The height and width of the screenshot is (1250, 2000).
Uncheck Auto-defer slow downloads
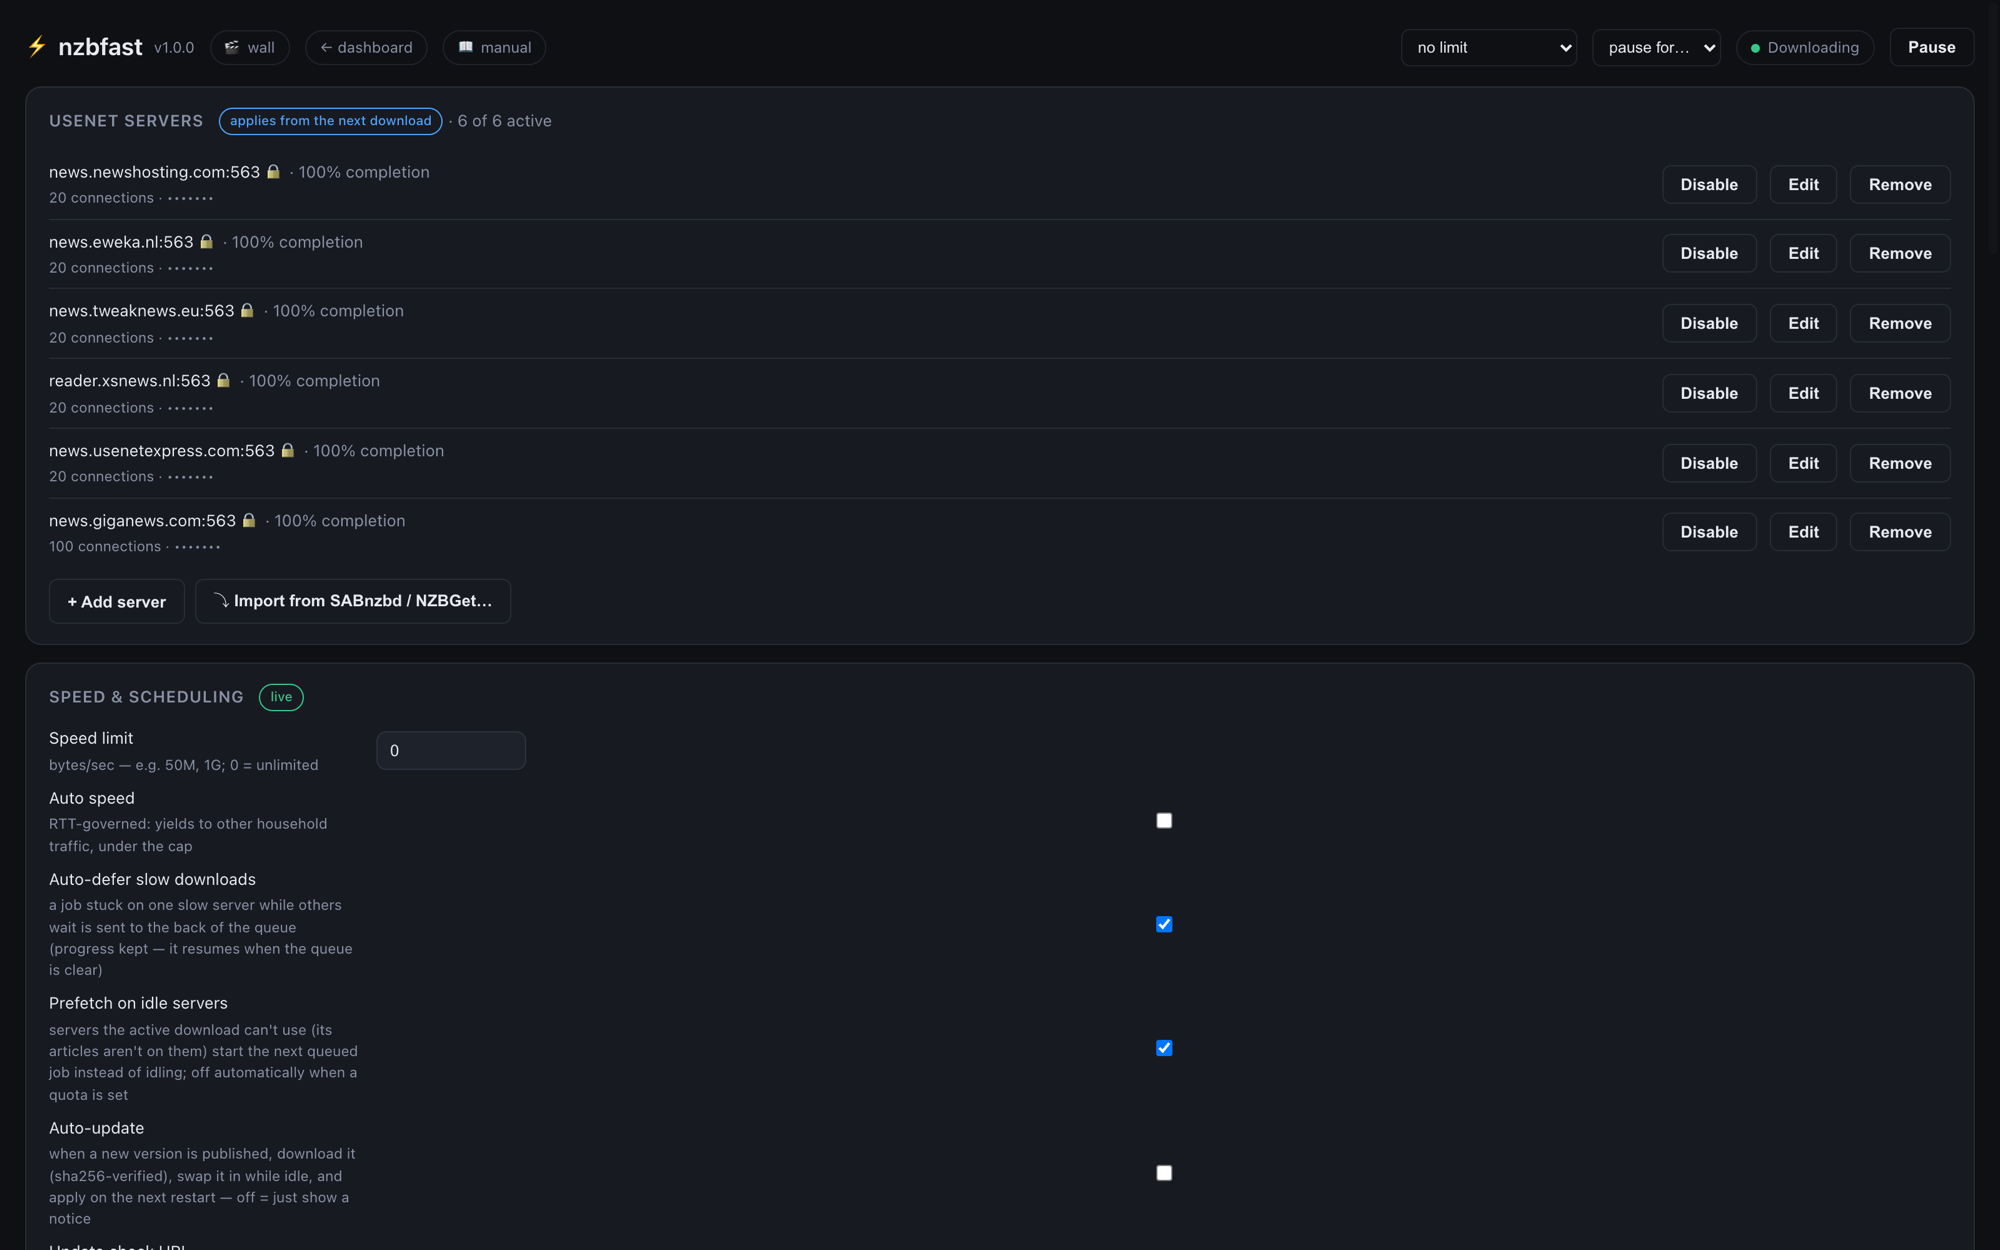click(1164, 924)
